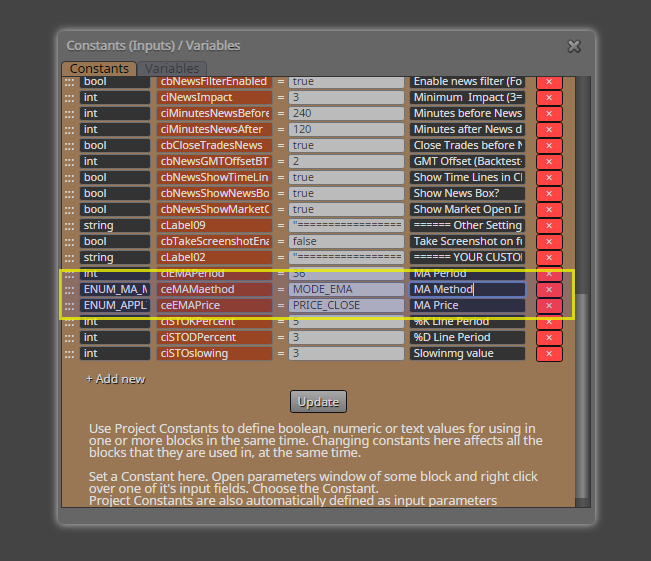Viewport: 651px width, 561px height.
Task: Remove the ciSTOslowing constant
Action: pos(549,353)
